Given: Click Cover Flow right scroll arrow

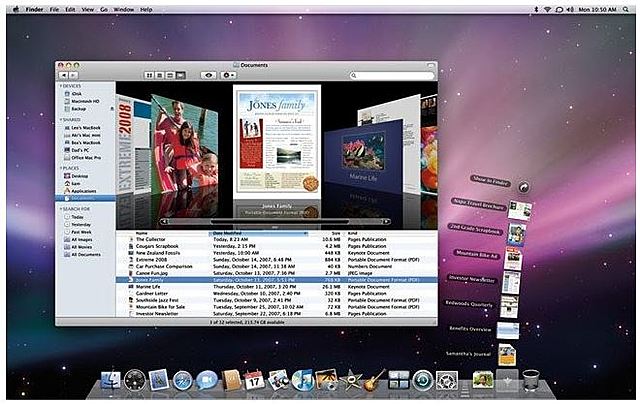Looking at the screenshot, I should [x=386, y=222].
